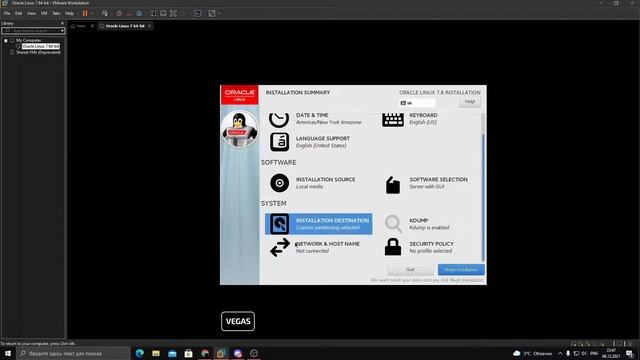Send Ctrl+Alt+Del to the virtual machine
The height and width of the screenshot is (360, 640).
click(x=105, y=13)
